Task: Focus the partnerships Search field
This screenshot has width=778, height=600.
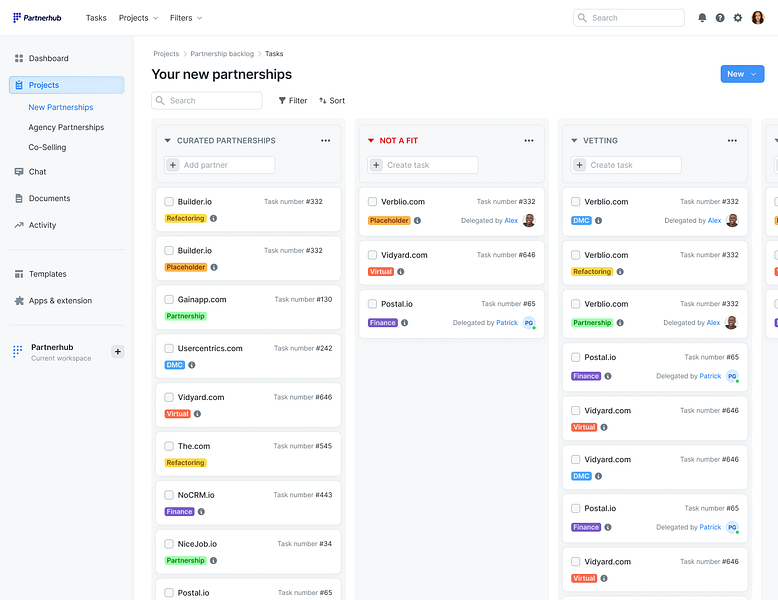Action: point(207,101)
